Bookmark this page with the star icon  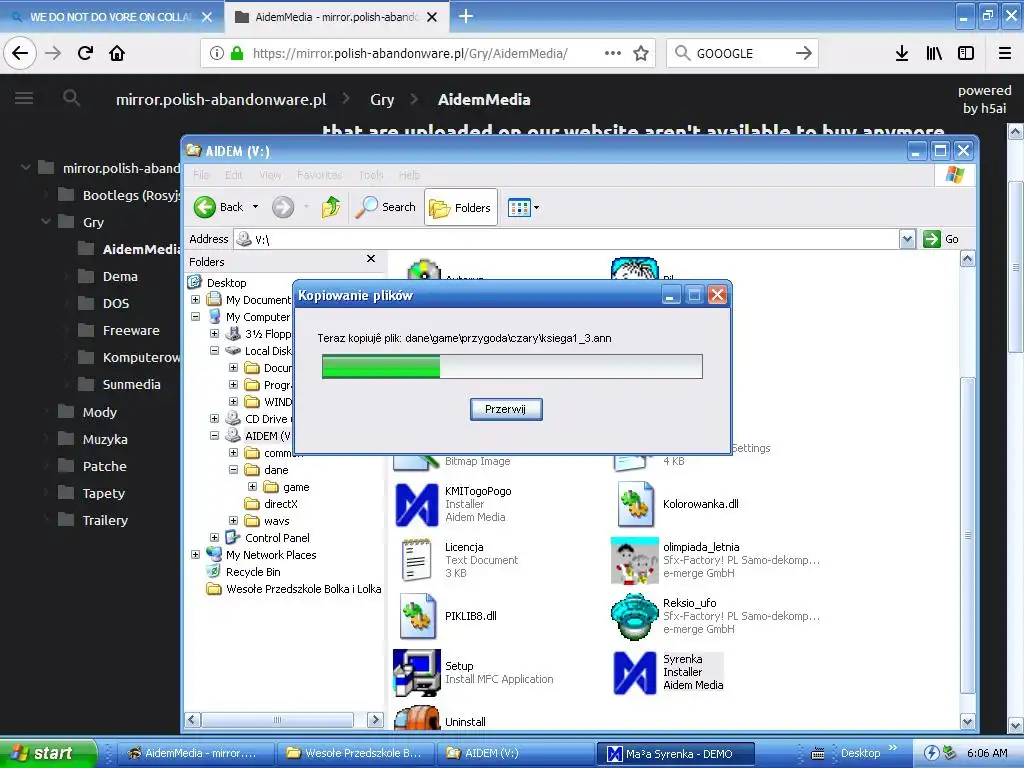pyautogui.click(x=641, y=53)
